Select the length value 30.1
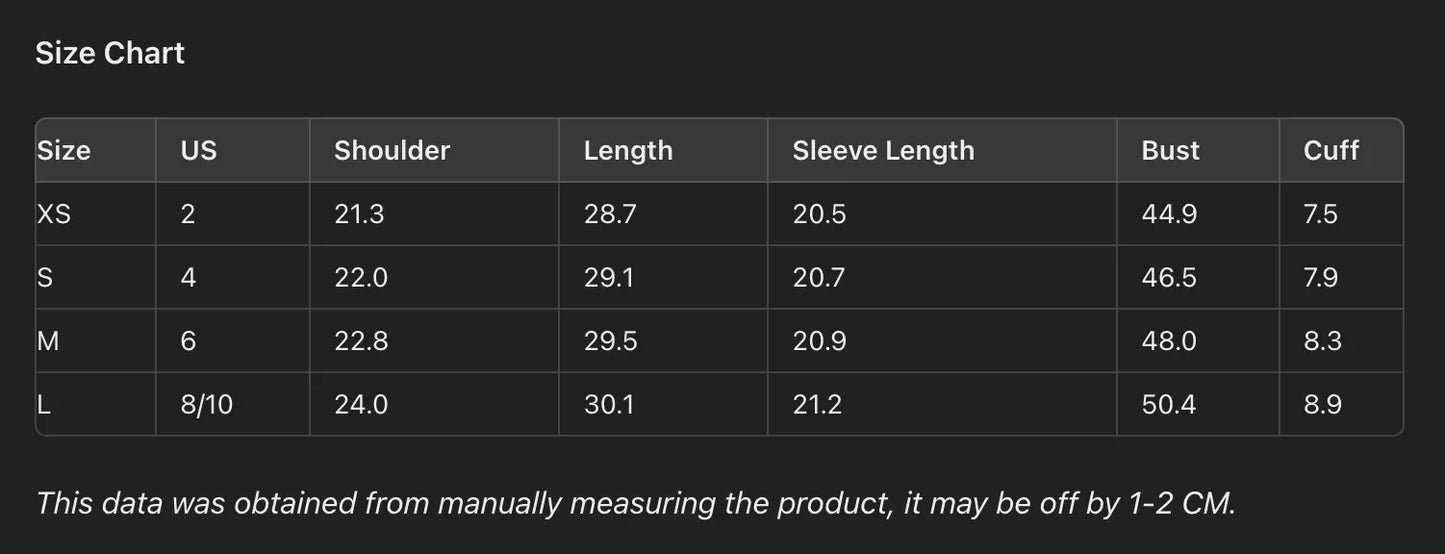Viewport: 1445px width, 554px height. 609,405
